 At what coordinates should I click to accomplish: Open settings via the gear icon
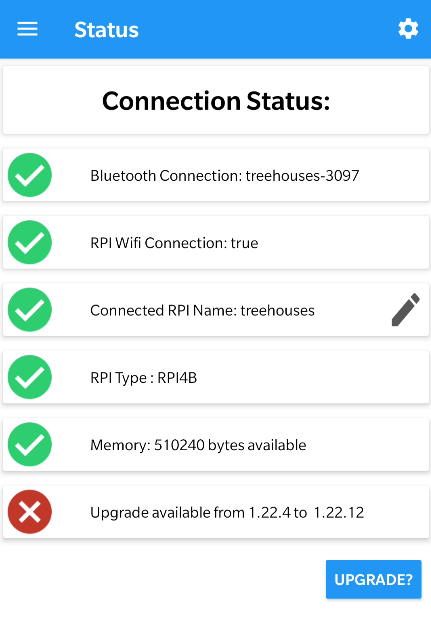tap(408, 29)
